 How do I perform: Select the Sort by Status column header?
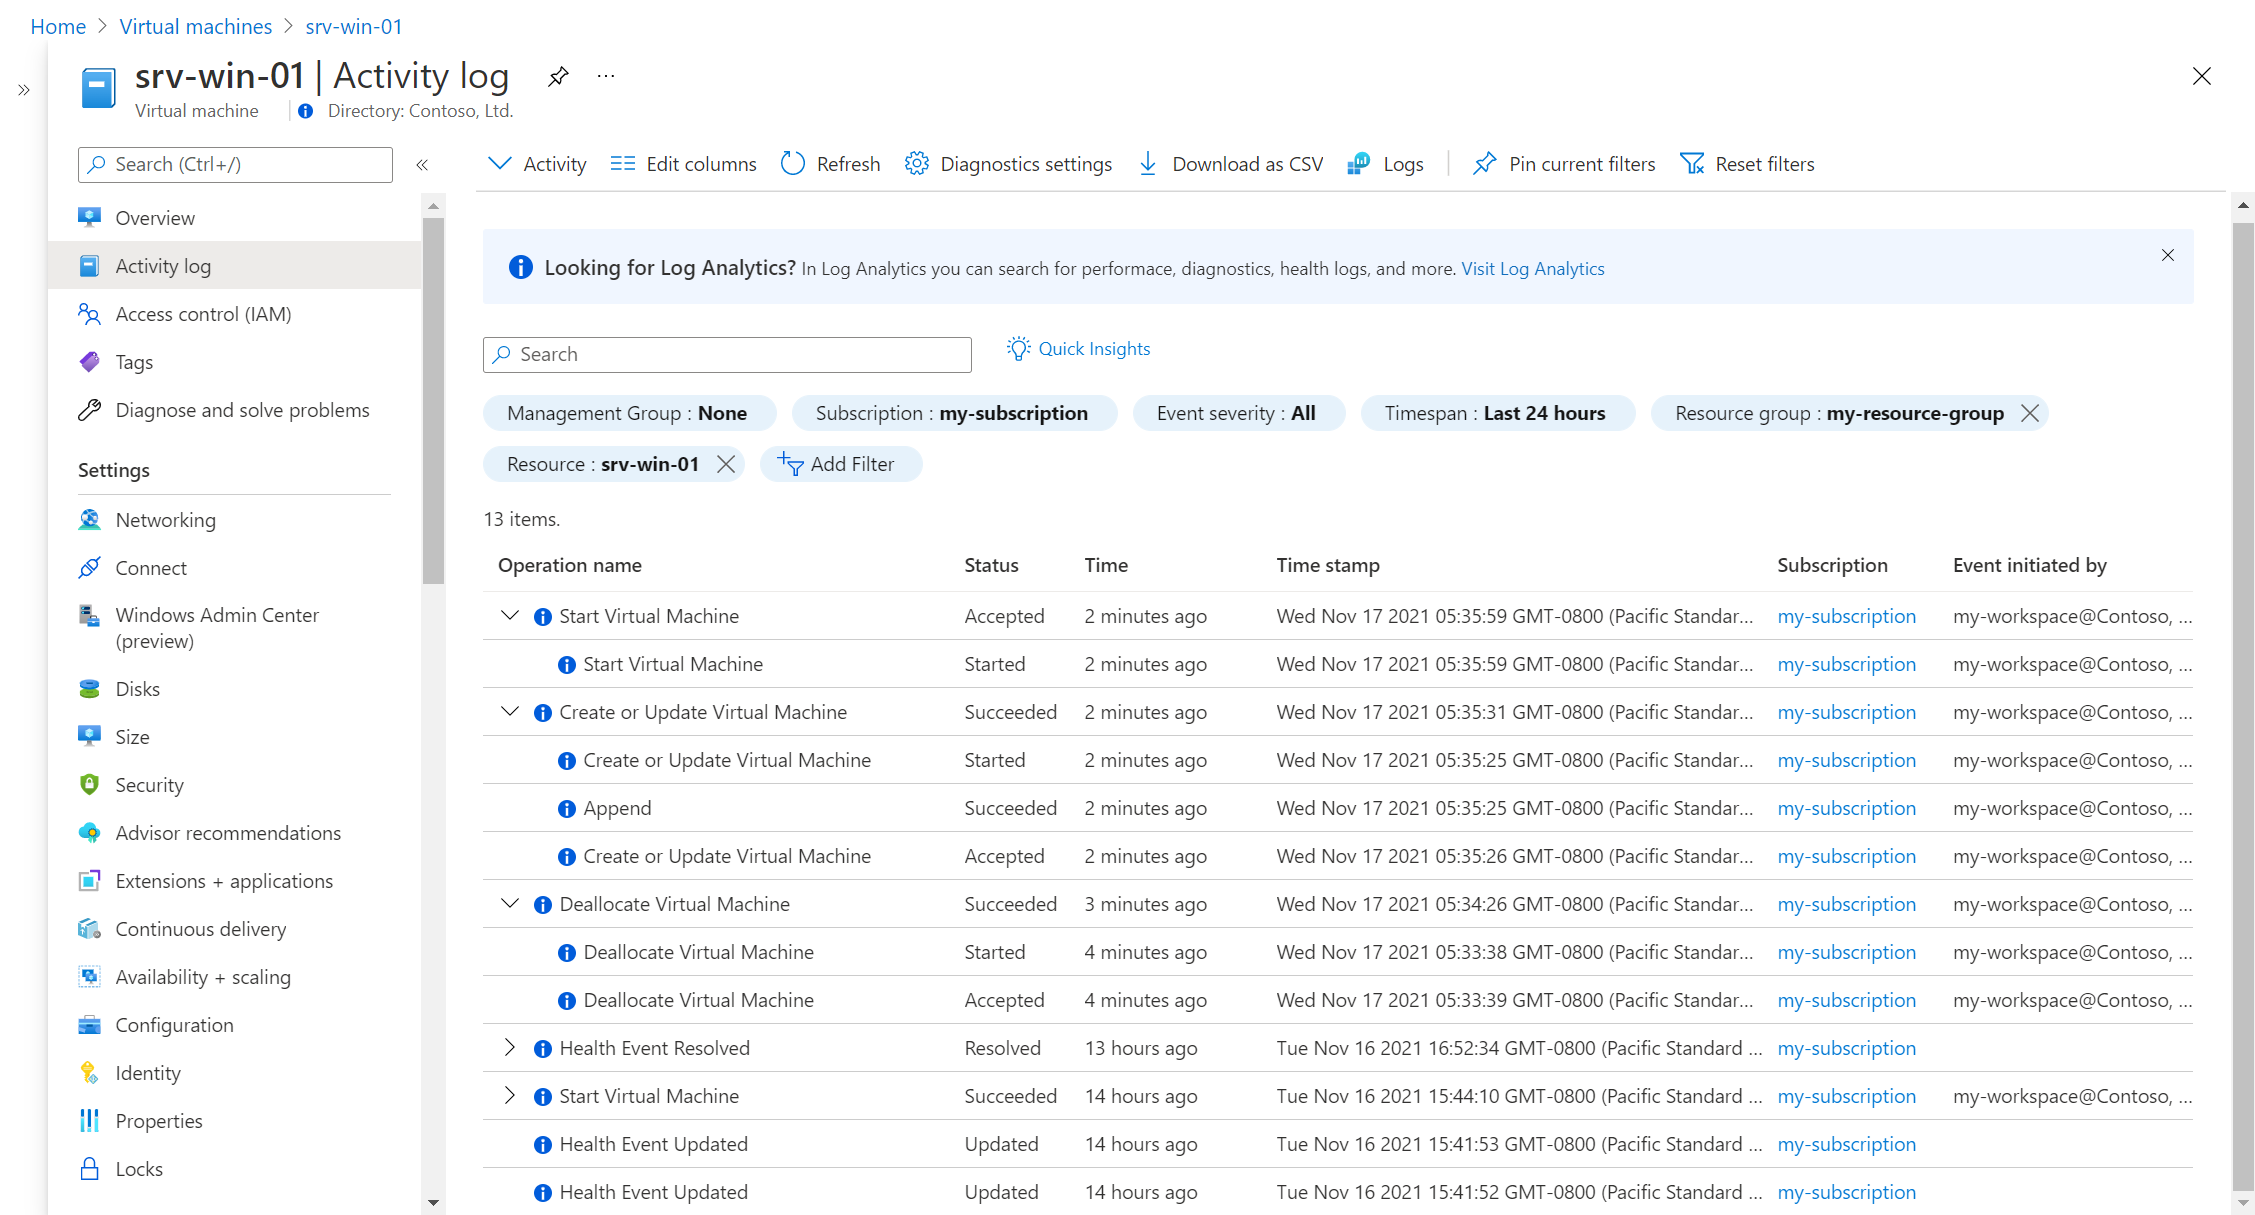(x=991, y=565)
